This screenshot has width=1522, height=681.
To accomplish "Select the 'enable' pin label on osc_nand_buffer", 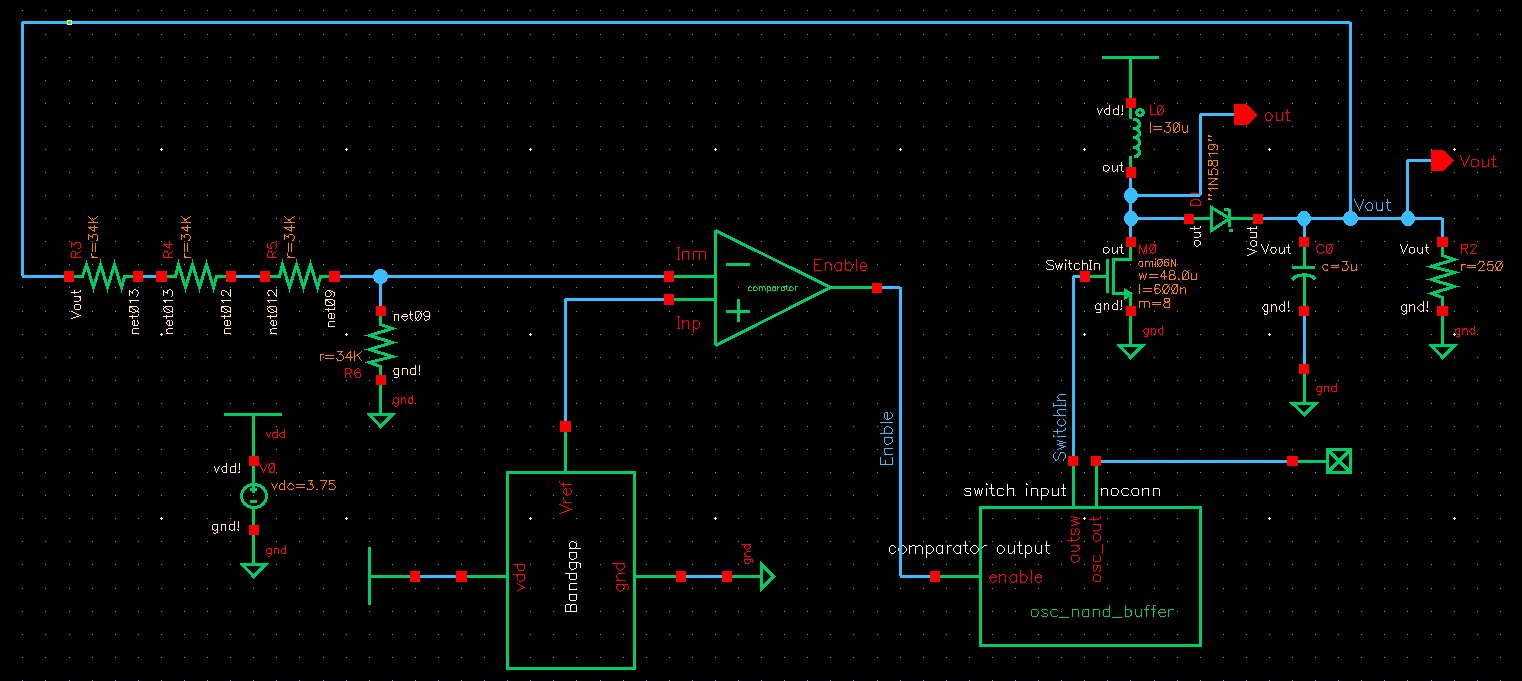I will [x=1015, y=577].
